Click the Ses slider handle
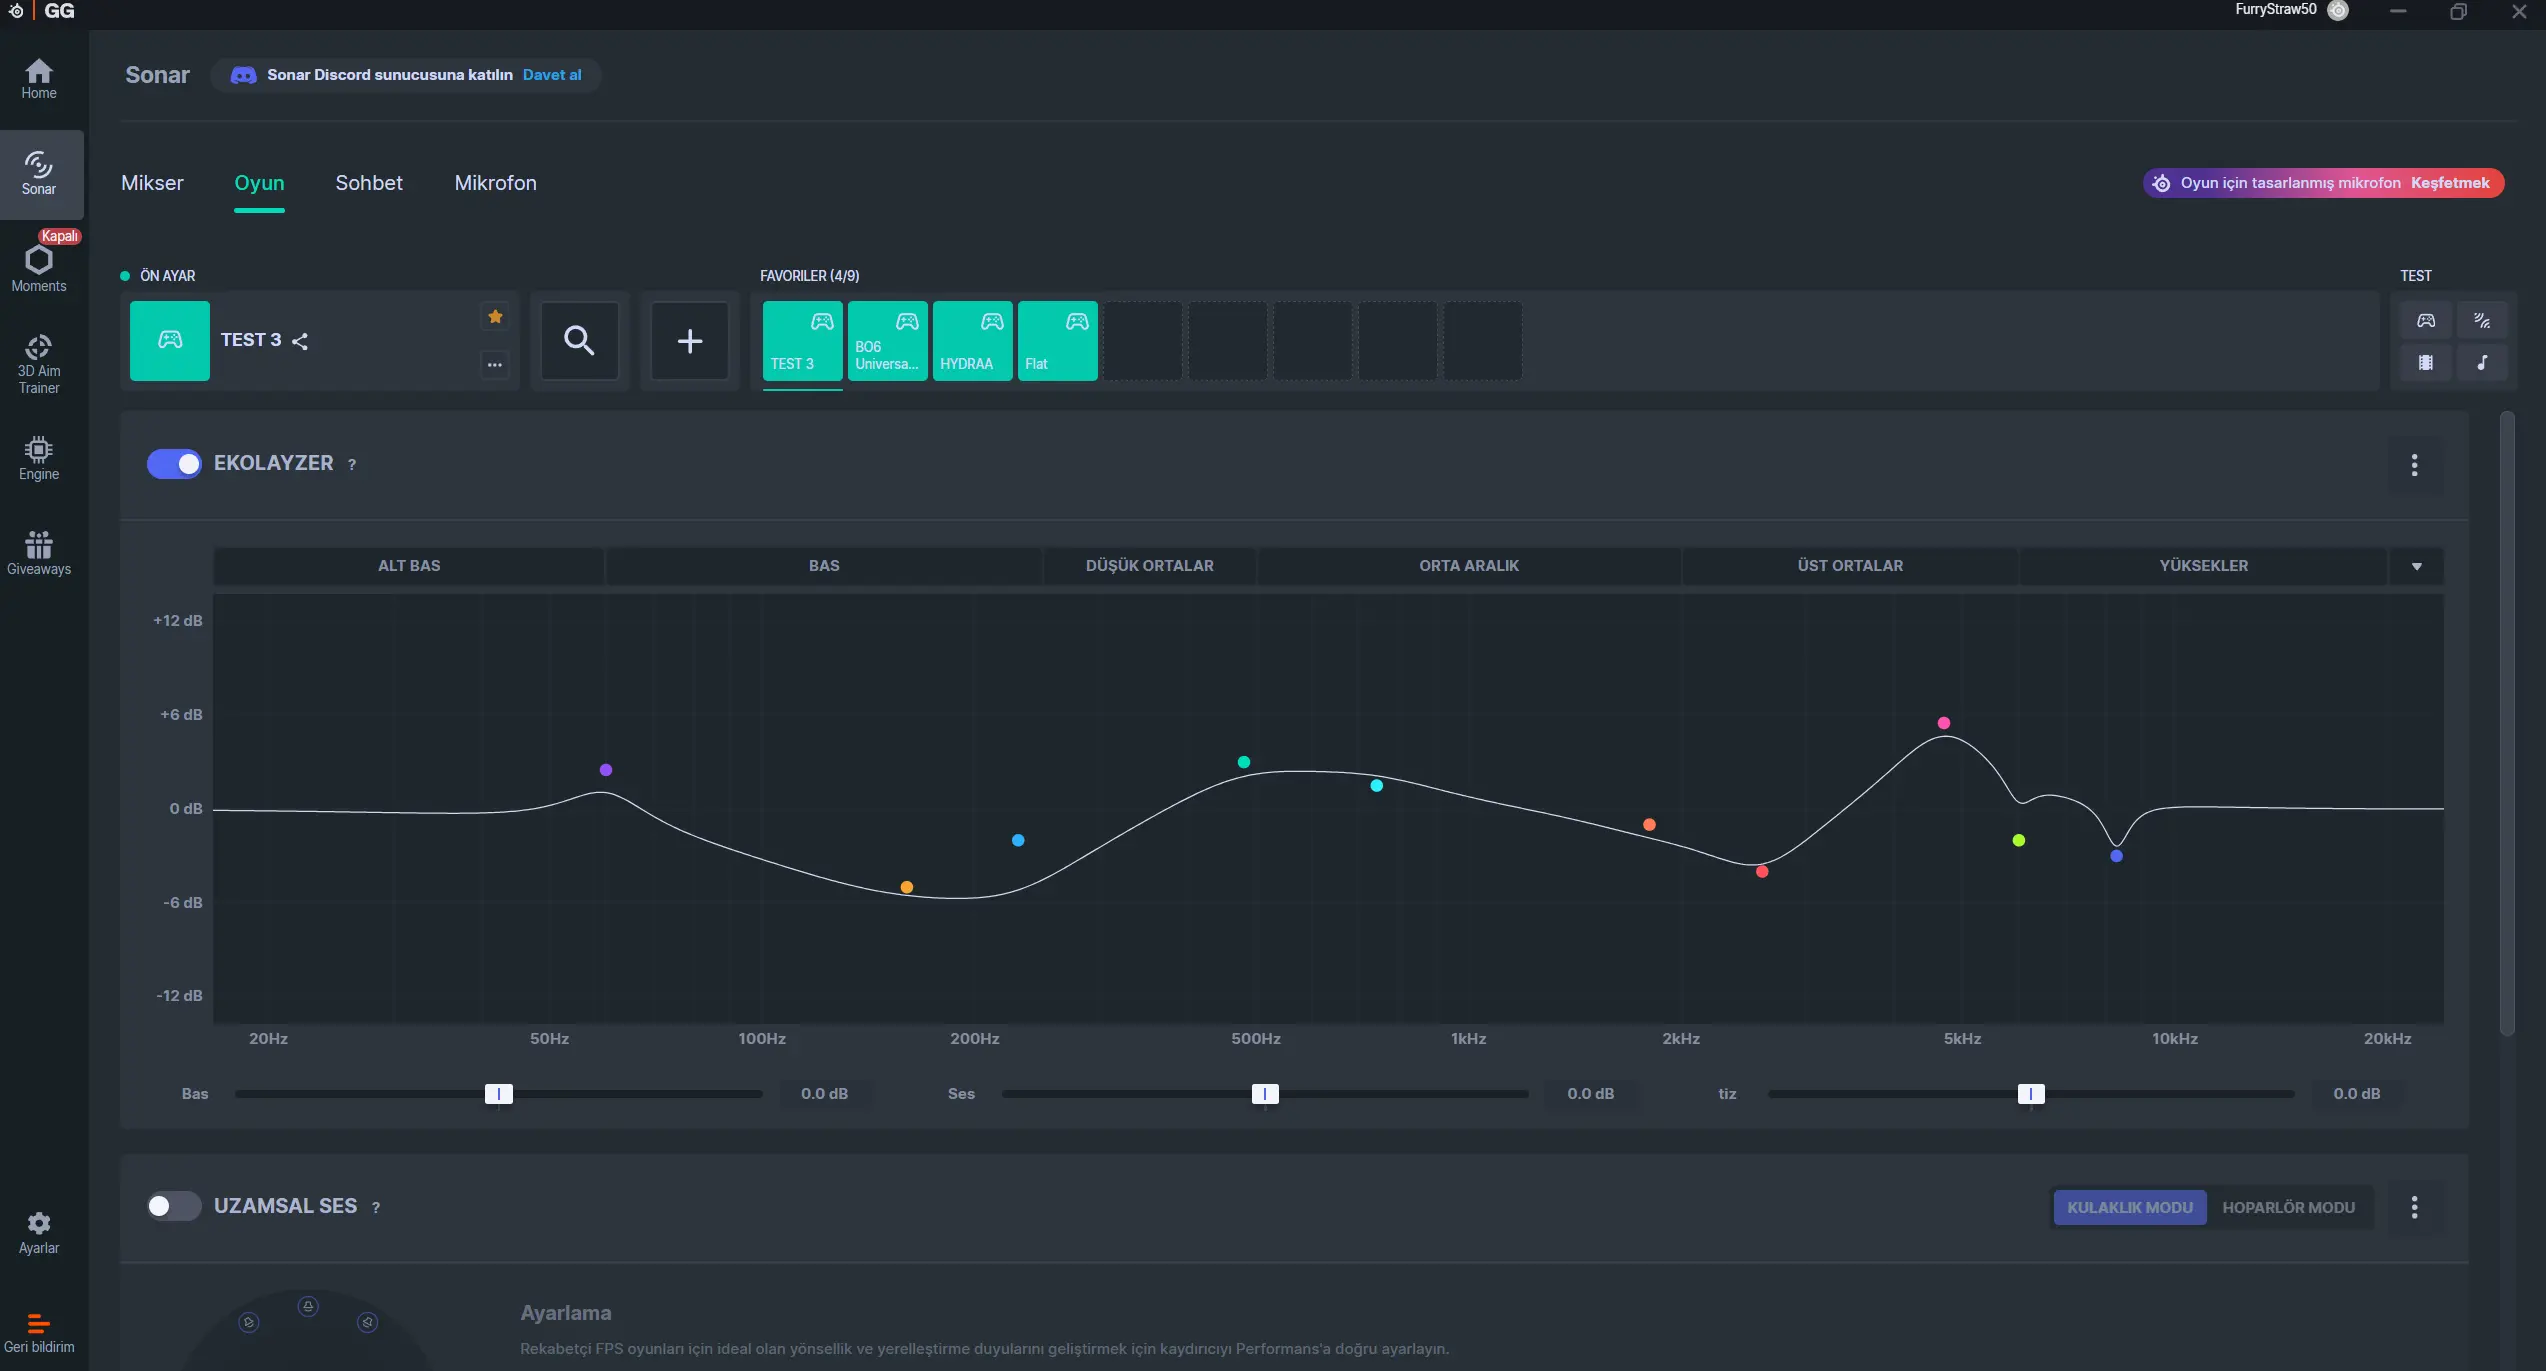Screen dimensions: 2546x1371 tap(1265, 1094)
